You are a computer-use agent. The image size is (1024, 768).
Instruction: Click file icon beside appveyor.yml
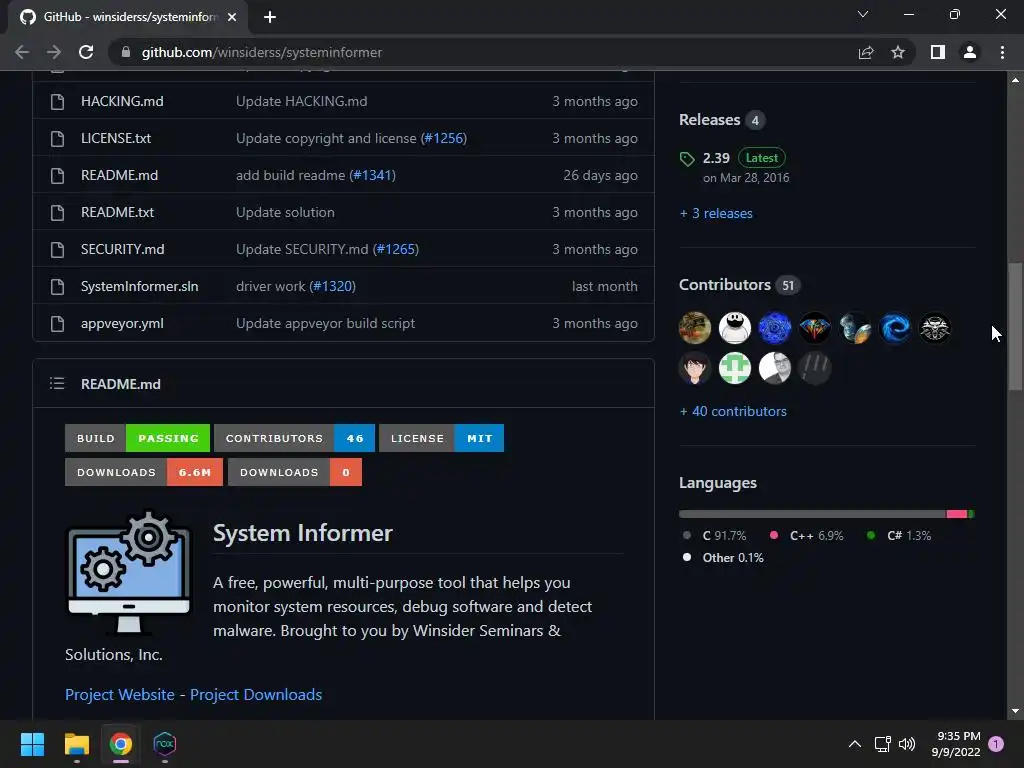click(x=57, y=323)
